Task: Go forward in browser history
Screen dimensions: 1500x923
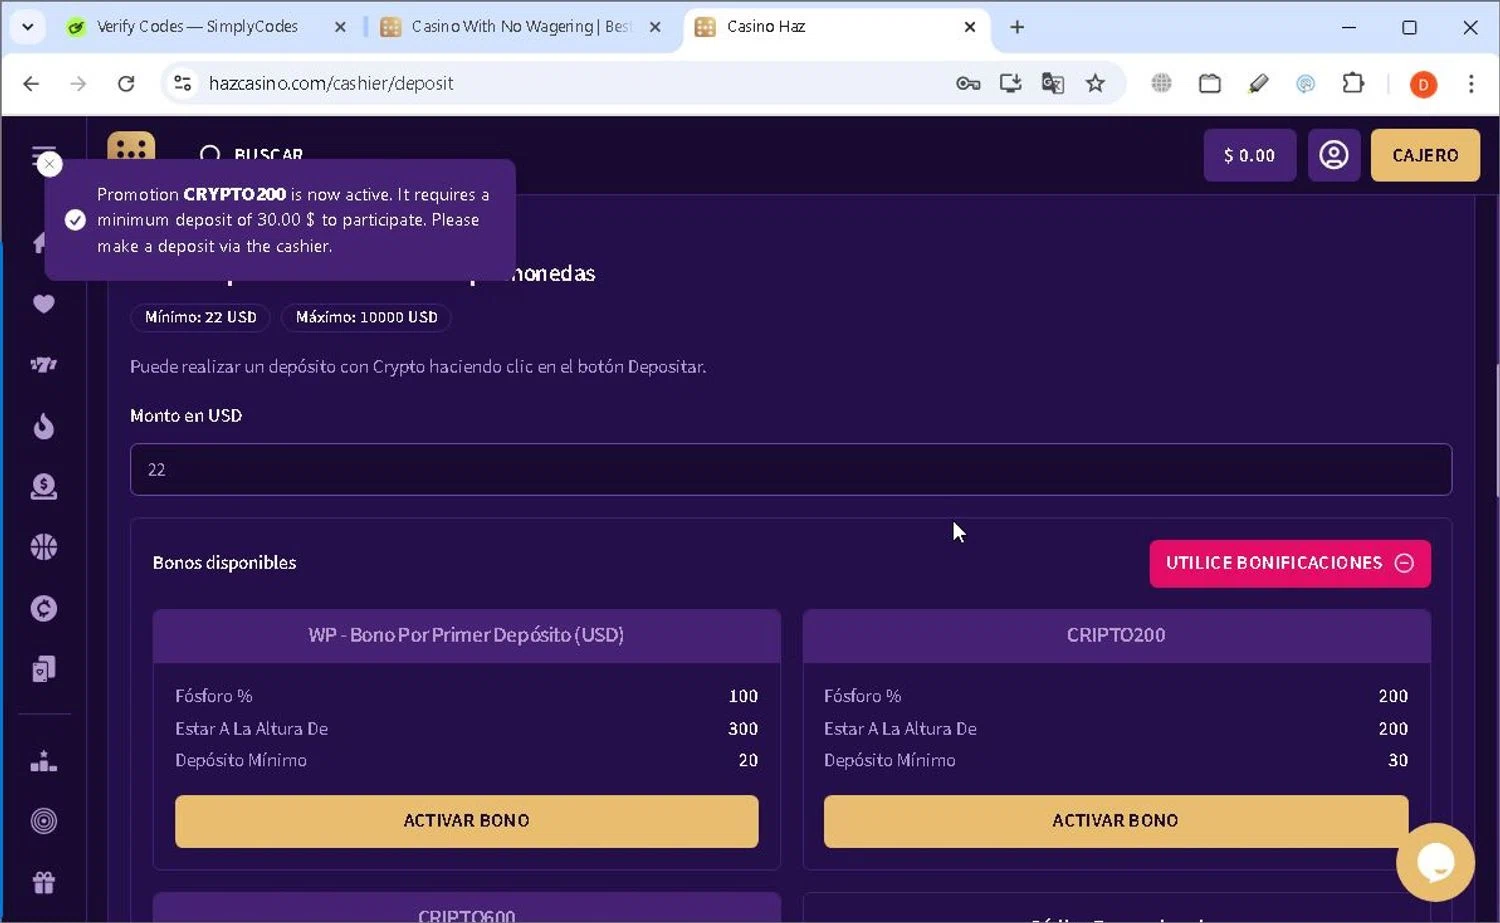Action: [78, 83]
